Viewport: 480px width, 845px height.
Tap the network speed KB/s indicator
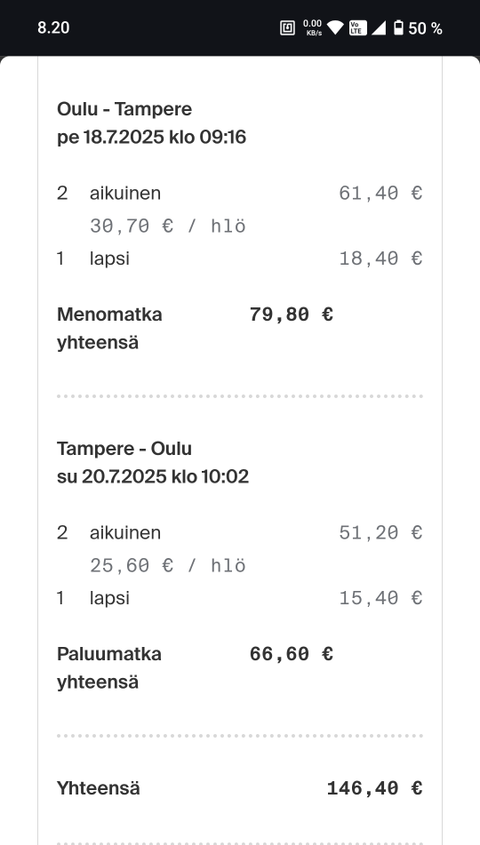coord(312,28)
